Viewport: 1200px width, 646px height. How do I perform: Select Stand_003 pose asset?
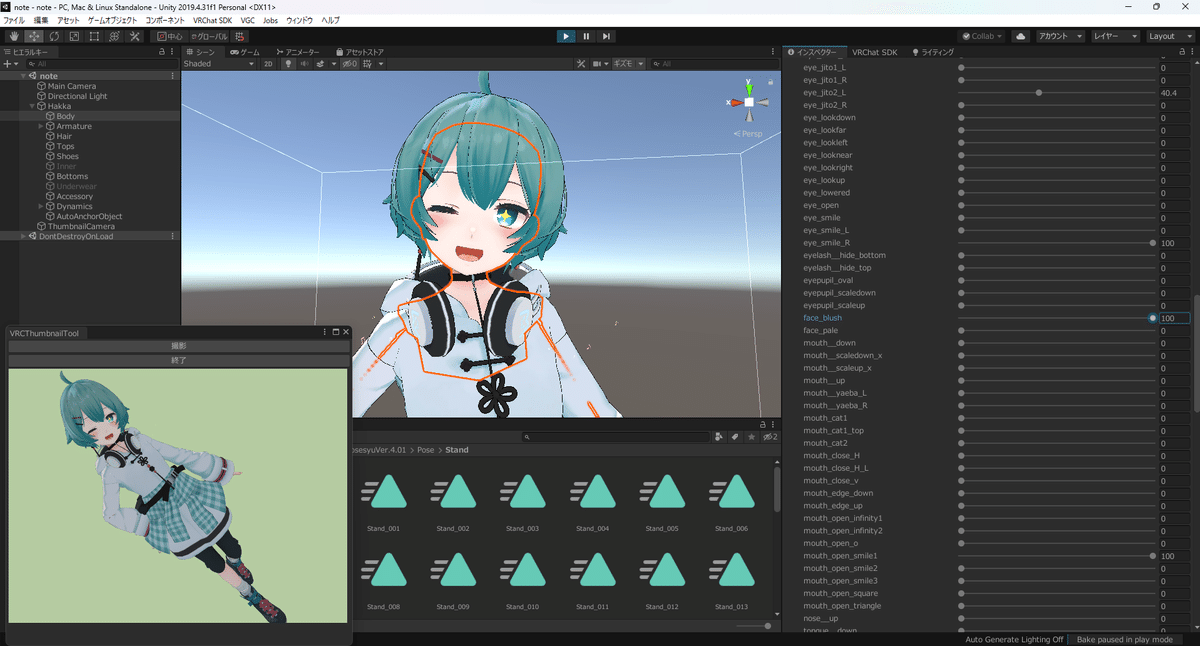point(522,501)
